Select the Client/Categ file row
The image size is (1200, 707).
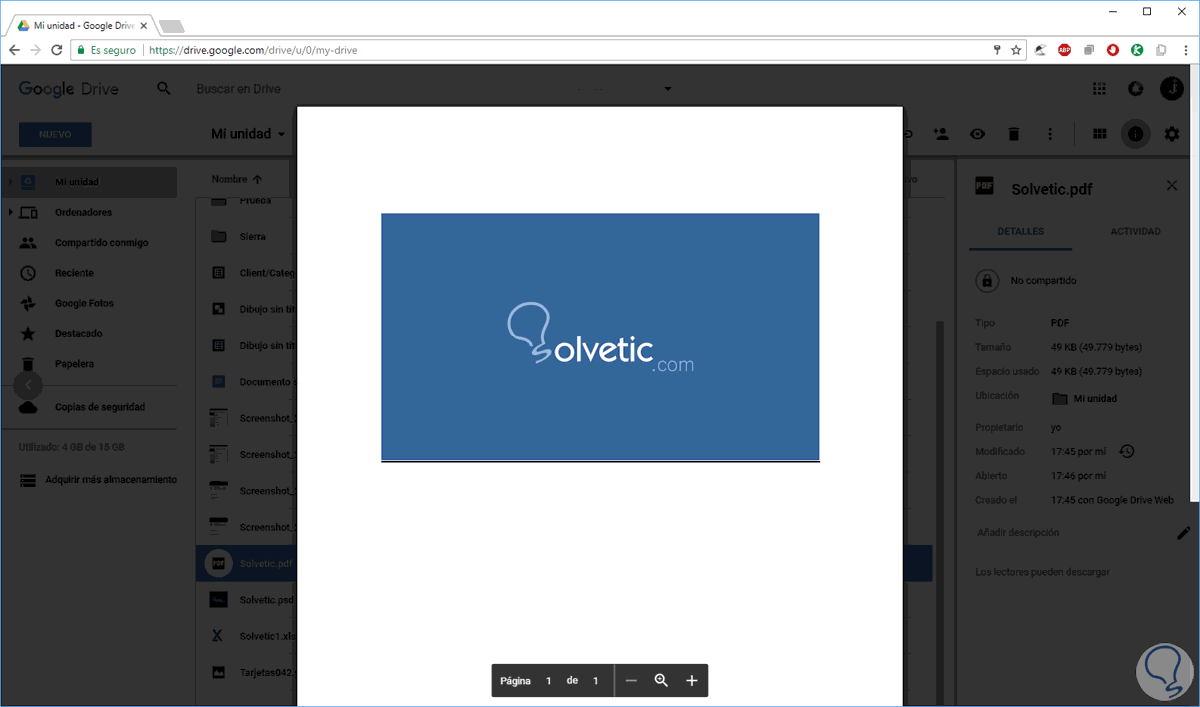pyautogui.click(x=245, y=272)
